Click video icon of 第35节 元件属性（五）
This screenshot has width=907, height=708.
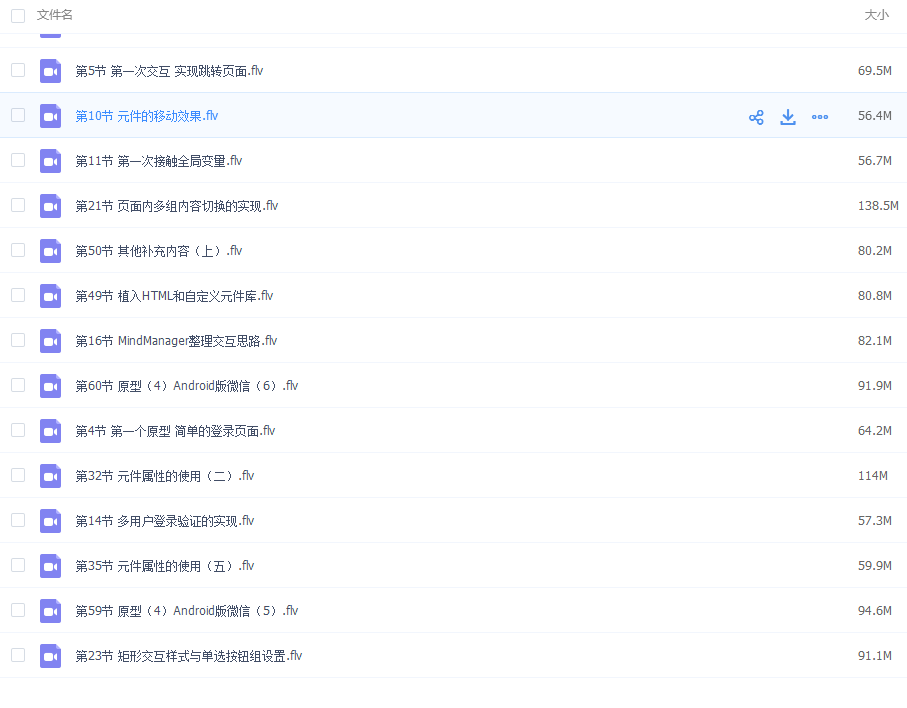click(50, 566)
